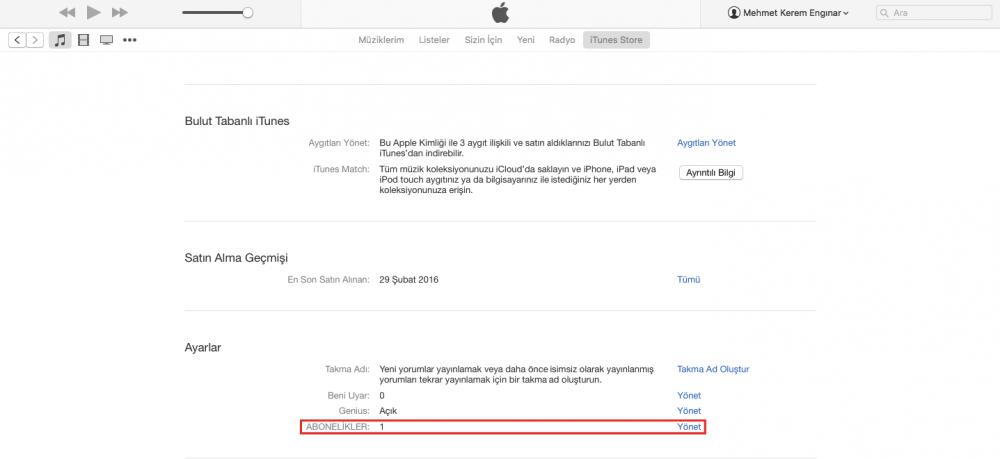1000x459 pixels.
Task: Skip ahead with the fast-forward button
Action: coord(120,13)
